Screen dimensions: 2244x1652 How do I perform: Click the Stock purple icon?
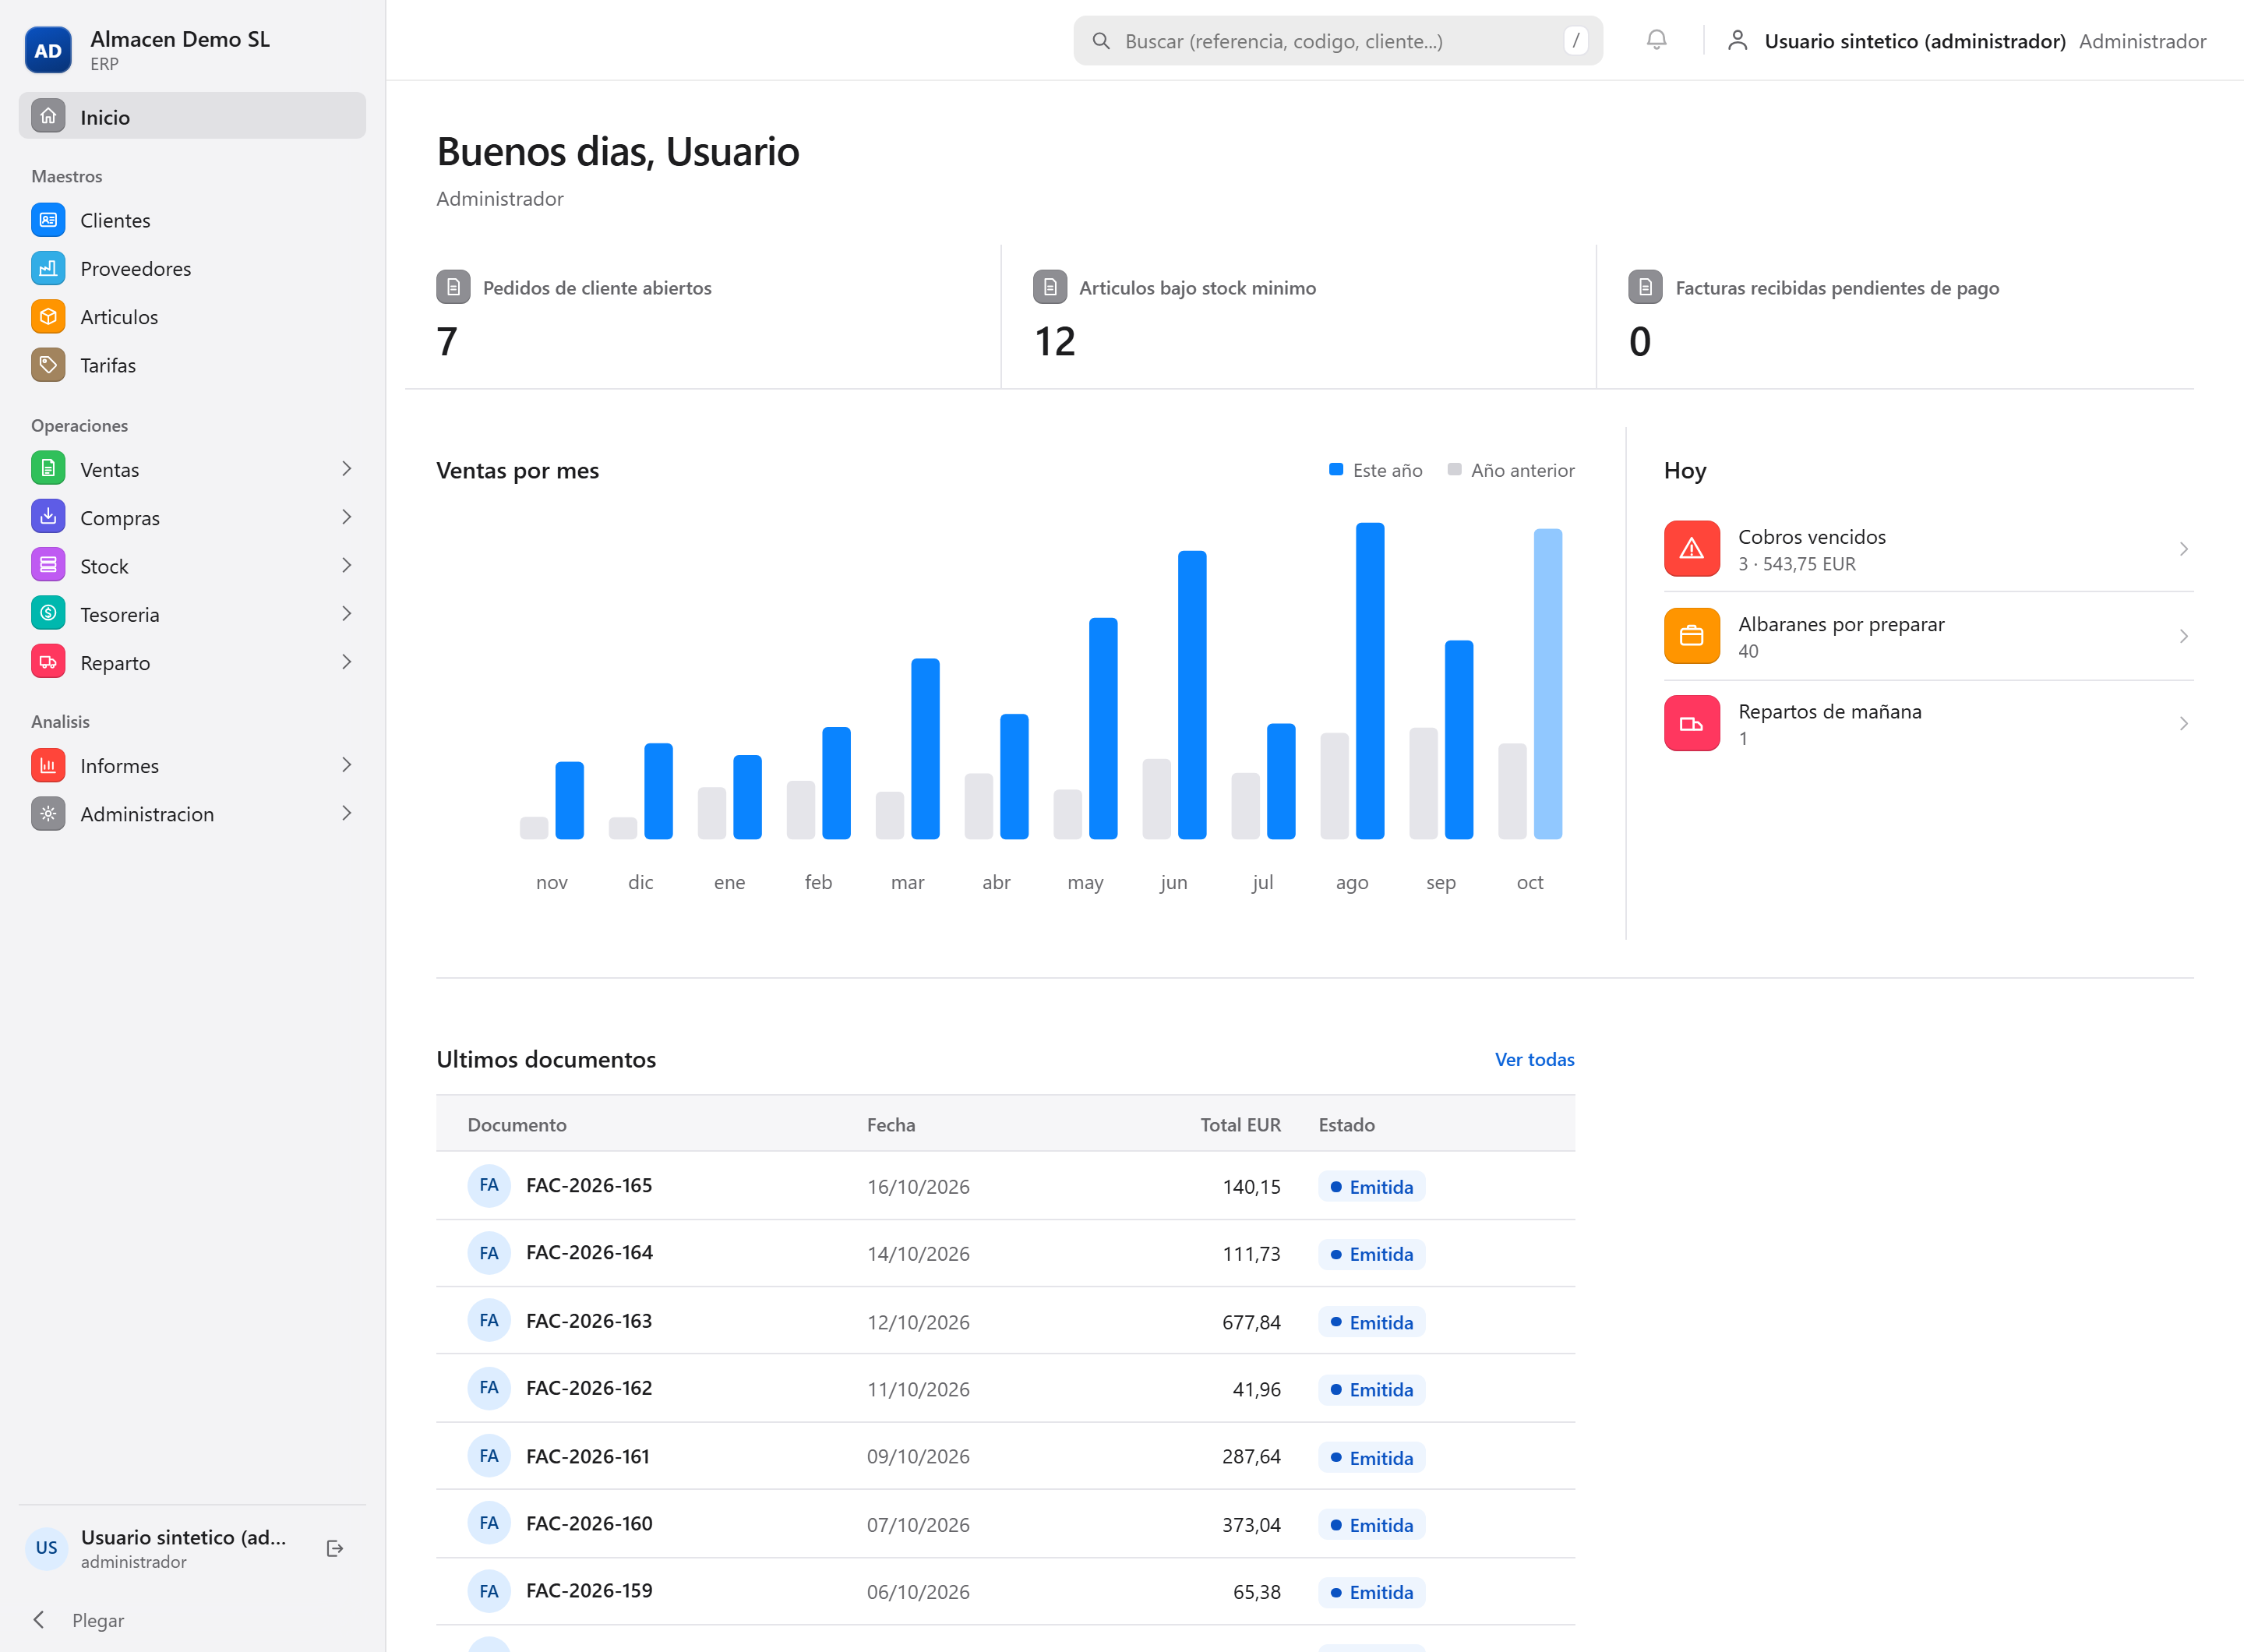48,566
